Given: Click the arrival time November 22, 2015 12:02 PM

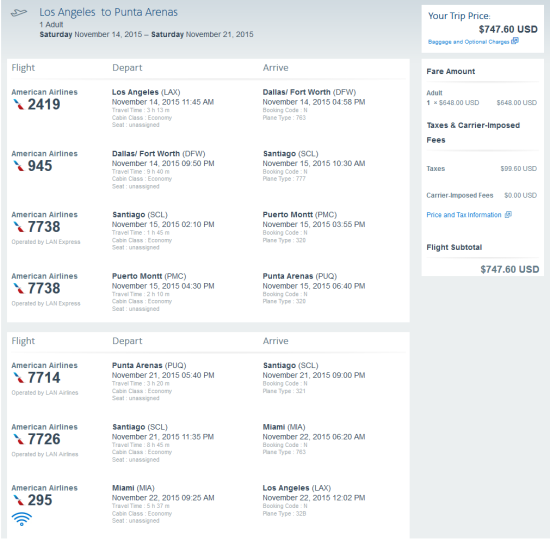Looking at the screenshot, I should (x=314, y=498).
